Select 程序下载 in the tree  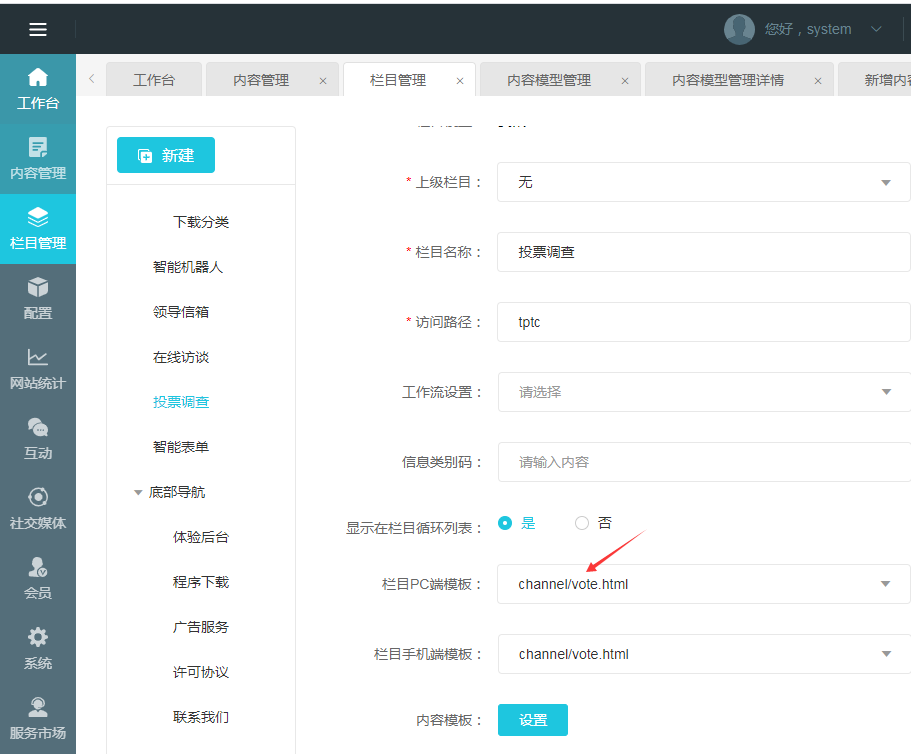[x=201, y=582]
